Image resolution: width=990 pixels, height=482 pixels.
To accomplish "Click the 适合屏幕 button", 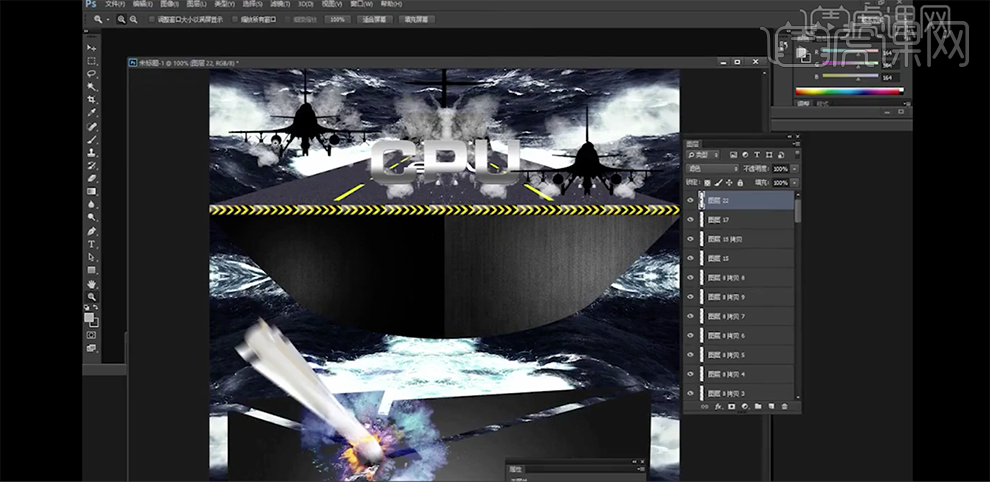I will tap(373, 19).
